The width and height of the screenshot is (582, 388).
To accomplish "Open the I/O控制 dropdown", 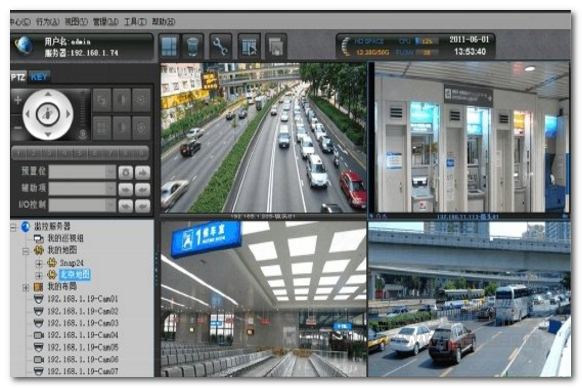I will (x=83, y=205).
